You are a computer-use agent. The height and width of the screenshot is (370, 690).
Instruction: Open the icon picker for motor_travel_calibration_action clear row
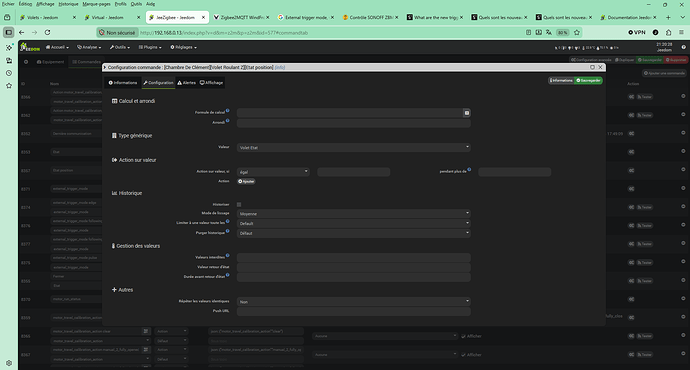click(x=146, y=331)
